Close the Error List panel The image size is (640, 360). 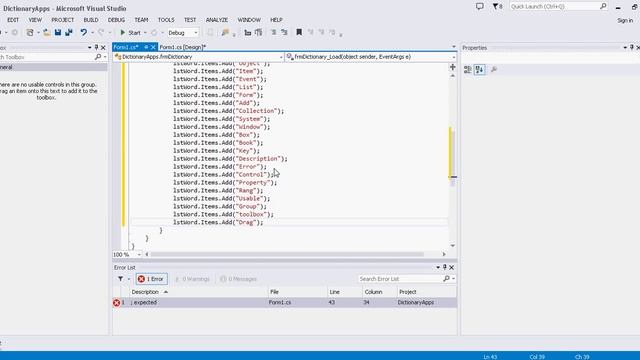coord(451,267)
